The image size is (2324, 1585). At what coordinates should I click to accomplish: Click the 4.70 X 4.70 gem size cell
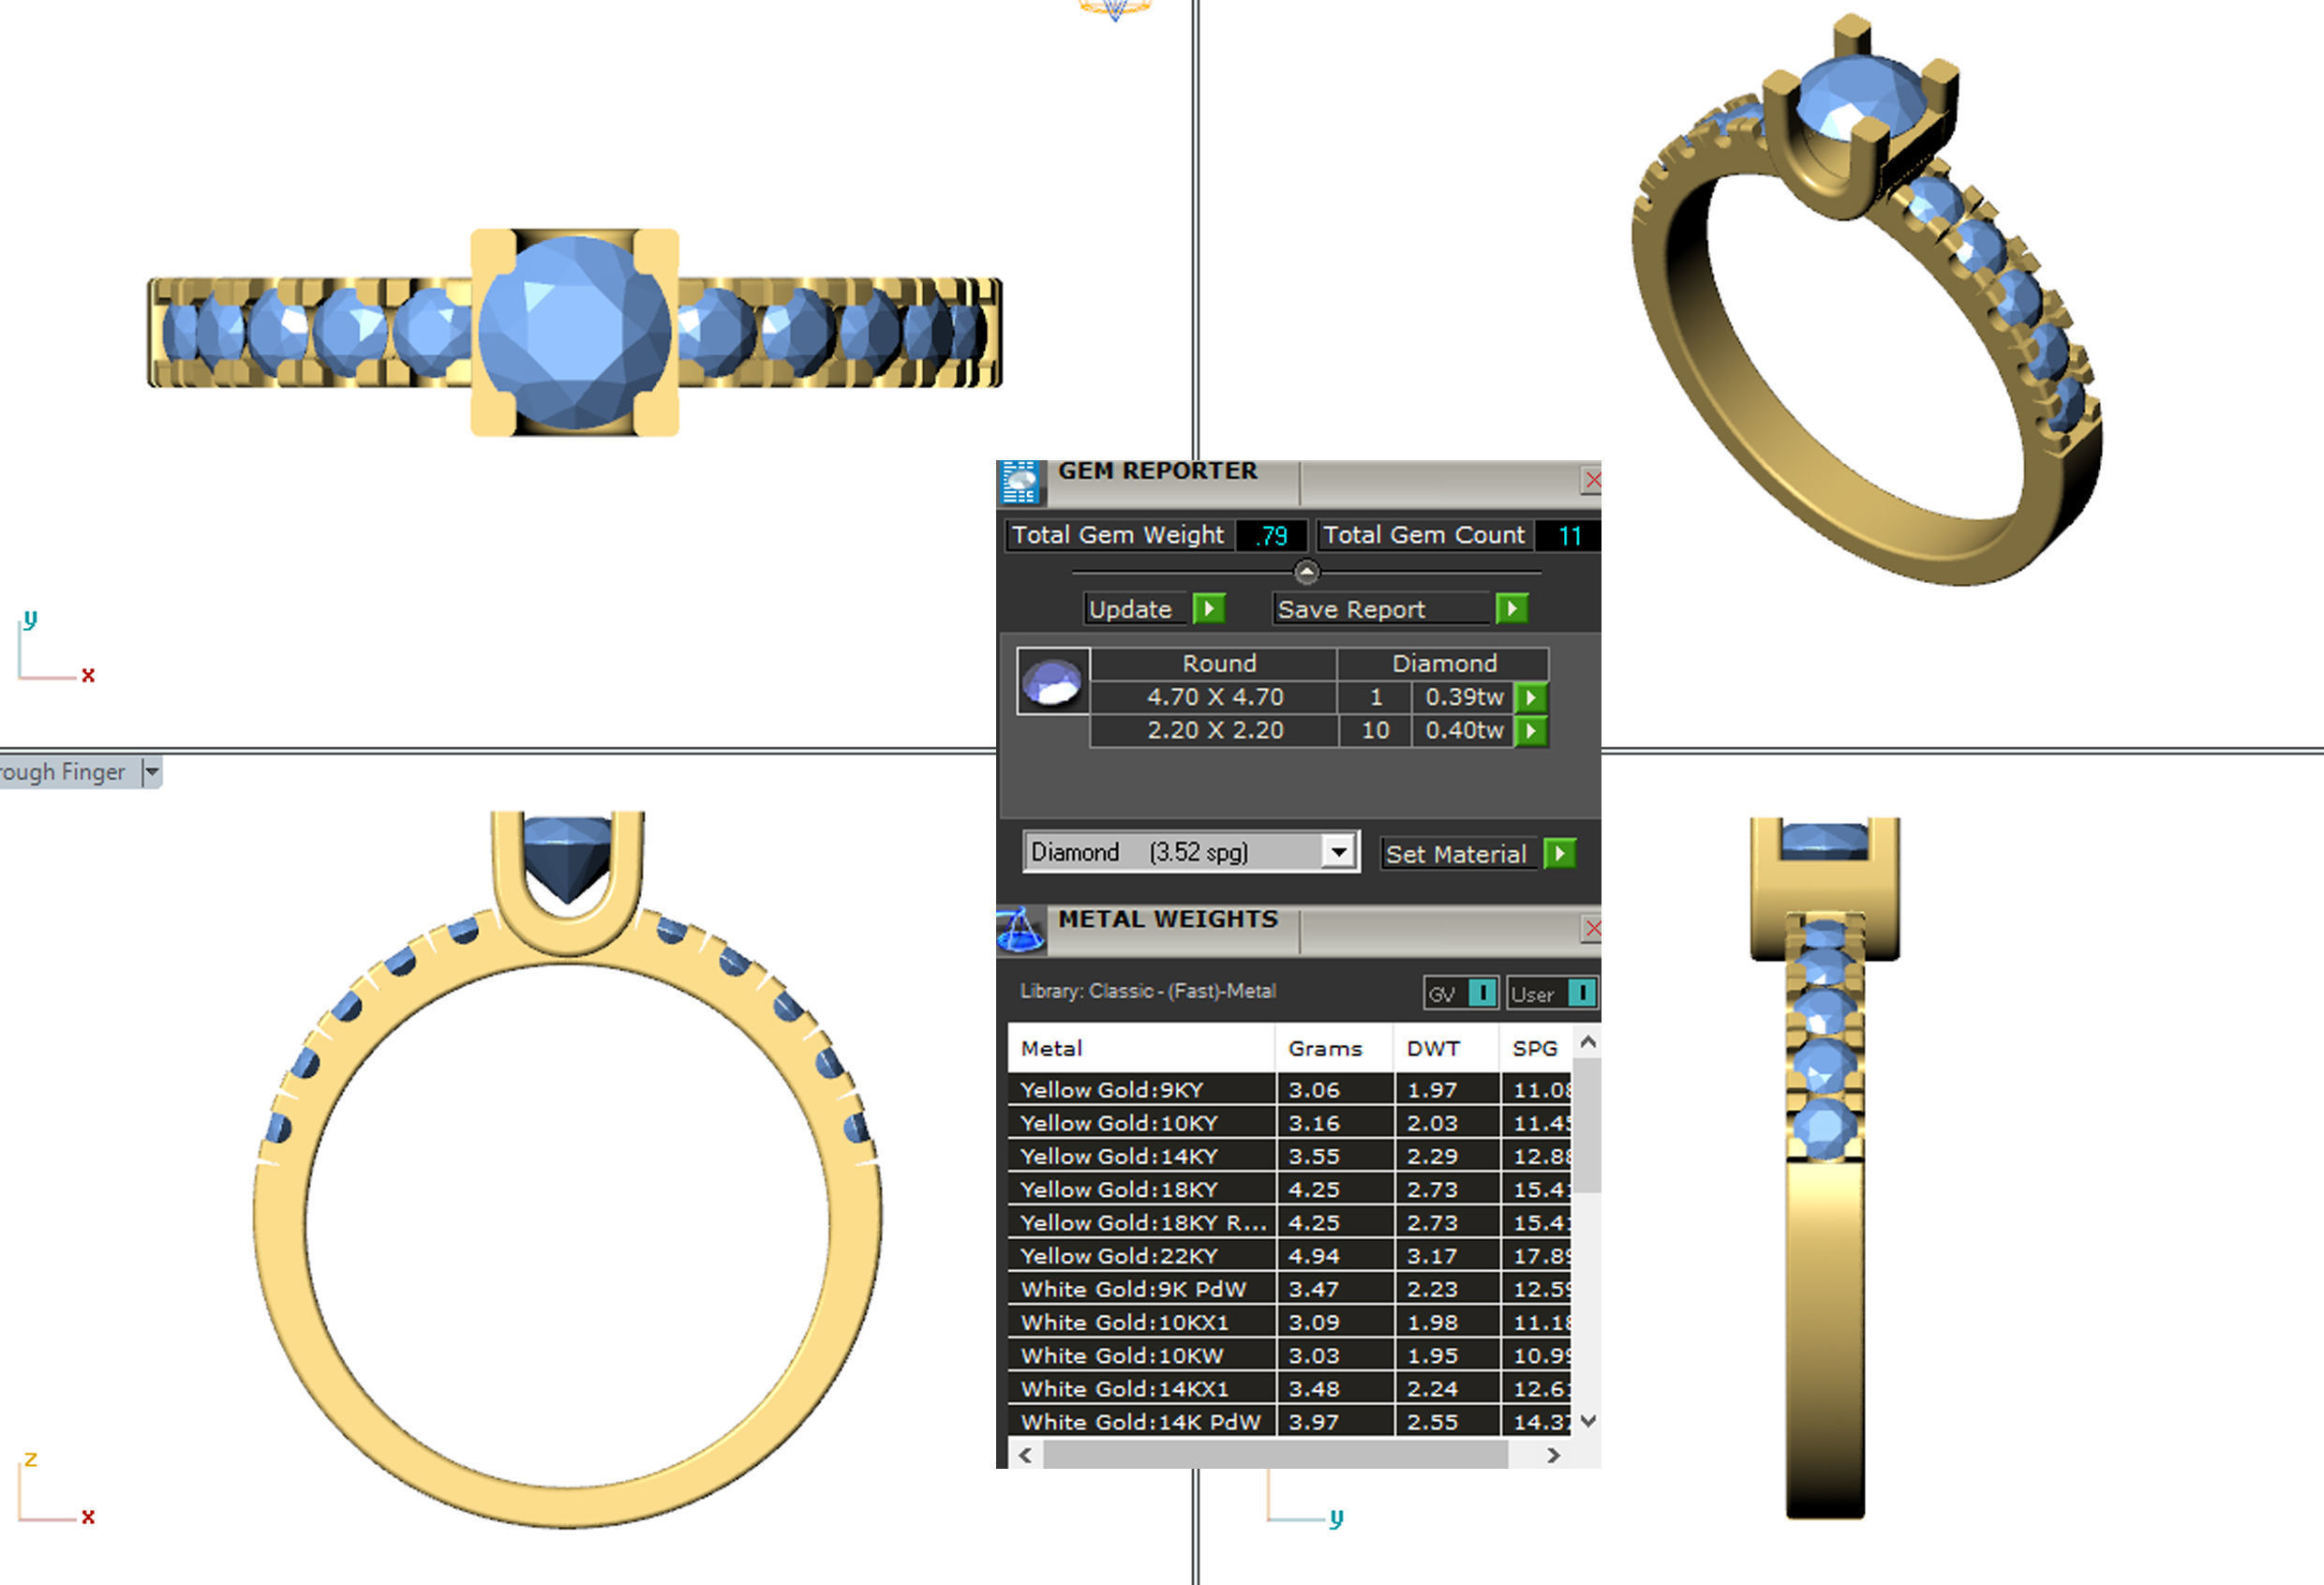point(1215,697)
